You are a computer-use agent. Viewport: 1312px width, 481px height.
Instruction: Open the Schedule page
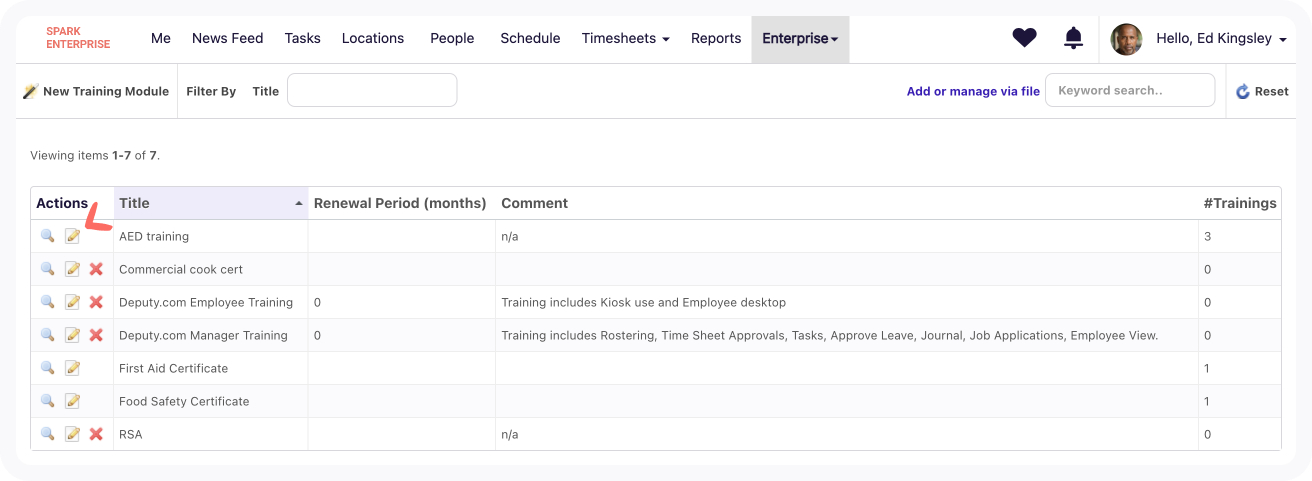(530, 38)
